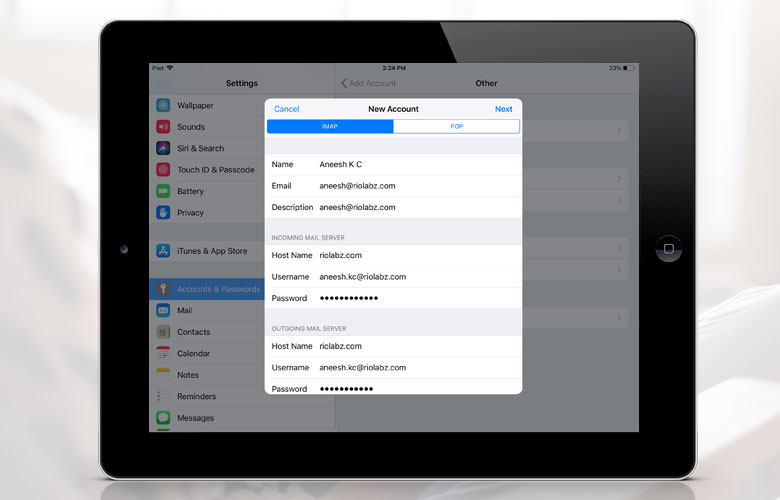This screenshot has width=780, height=500.
Task: Open Accounts & Passwords in the sidebar
Action: click(218, 289)
